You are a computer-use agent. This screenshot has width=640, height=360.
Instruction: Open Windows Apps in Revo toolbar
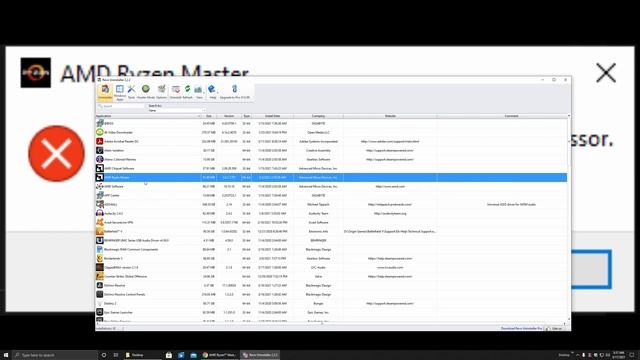[x=120, y=93]
